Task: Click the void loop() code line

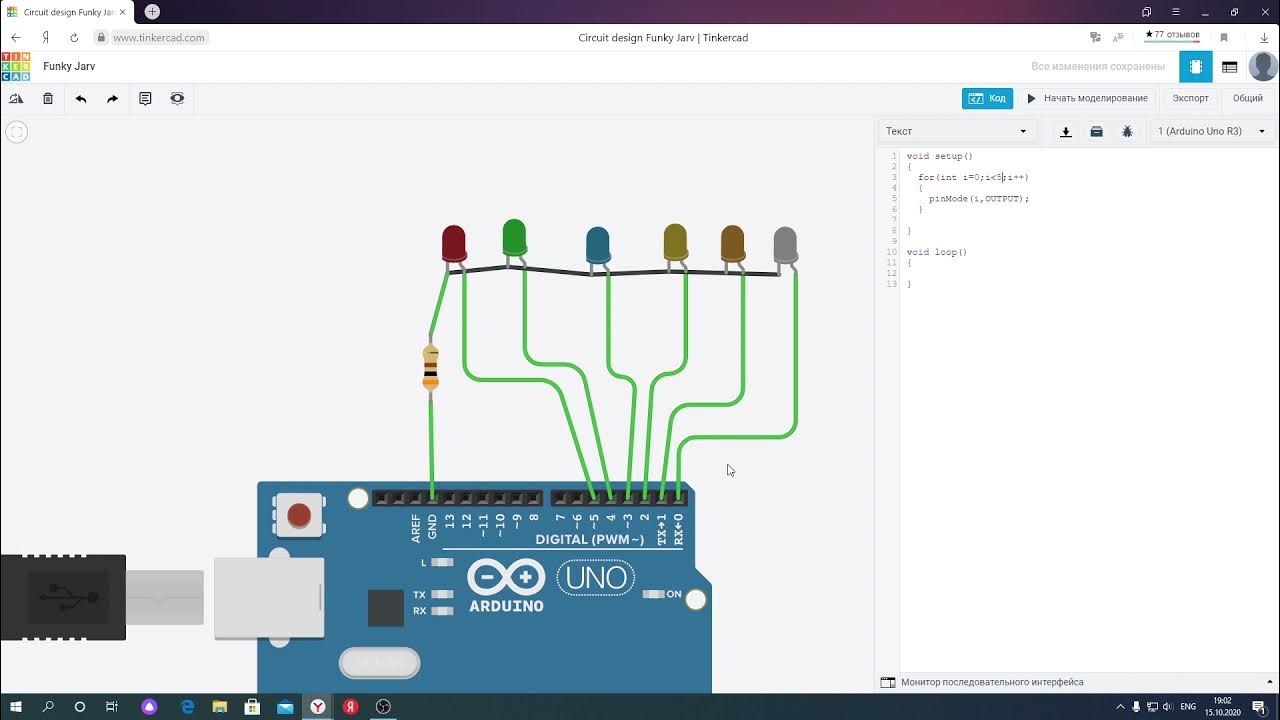Action: point(937,252)
